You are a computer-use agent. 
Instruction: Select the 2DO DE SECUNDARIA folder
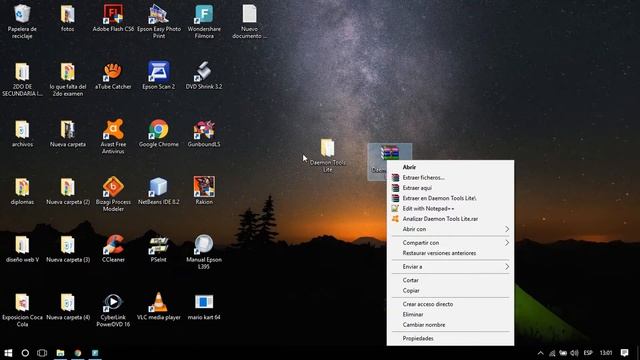pyautogui.click(x=22, y=79)
